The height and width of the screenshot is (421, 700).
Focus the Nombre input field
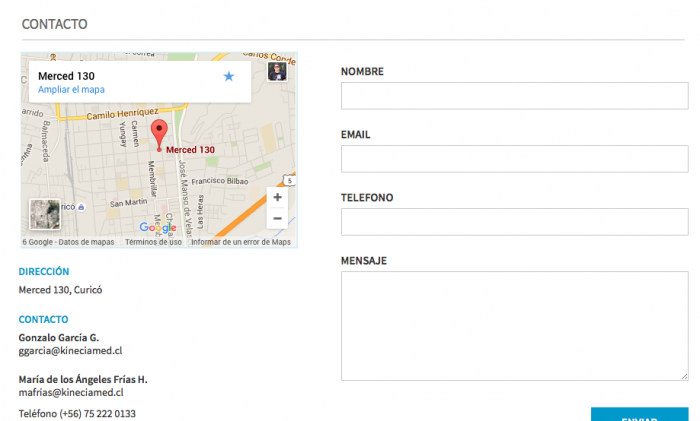coord(514,96)
